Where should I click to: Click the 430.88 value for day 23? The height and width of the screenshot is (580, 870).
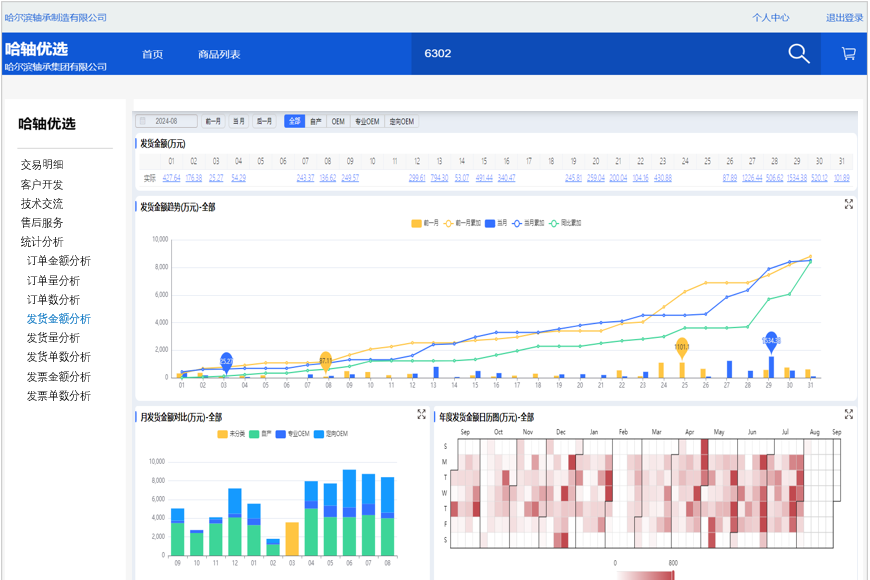pos(663,178)
